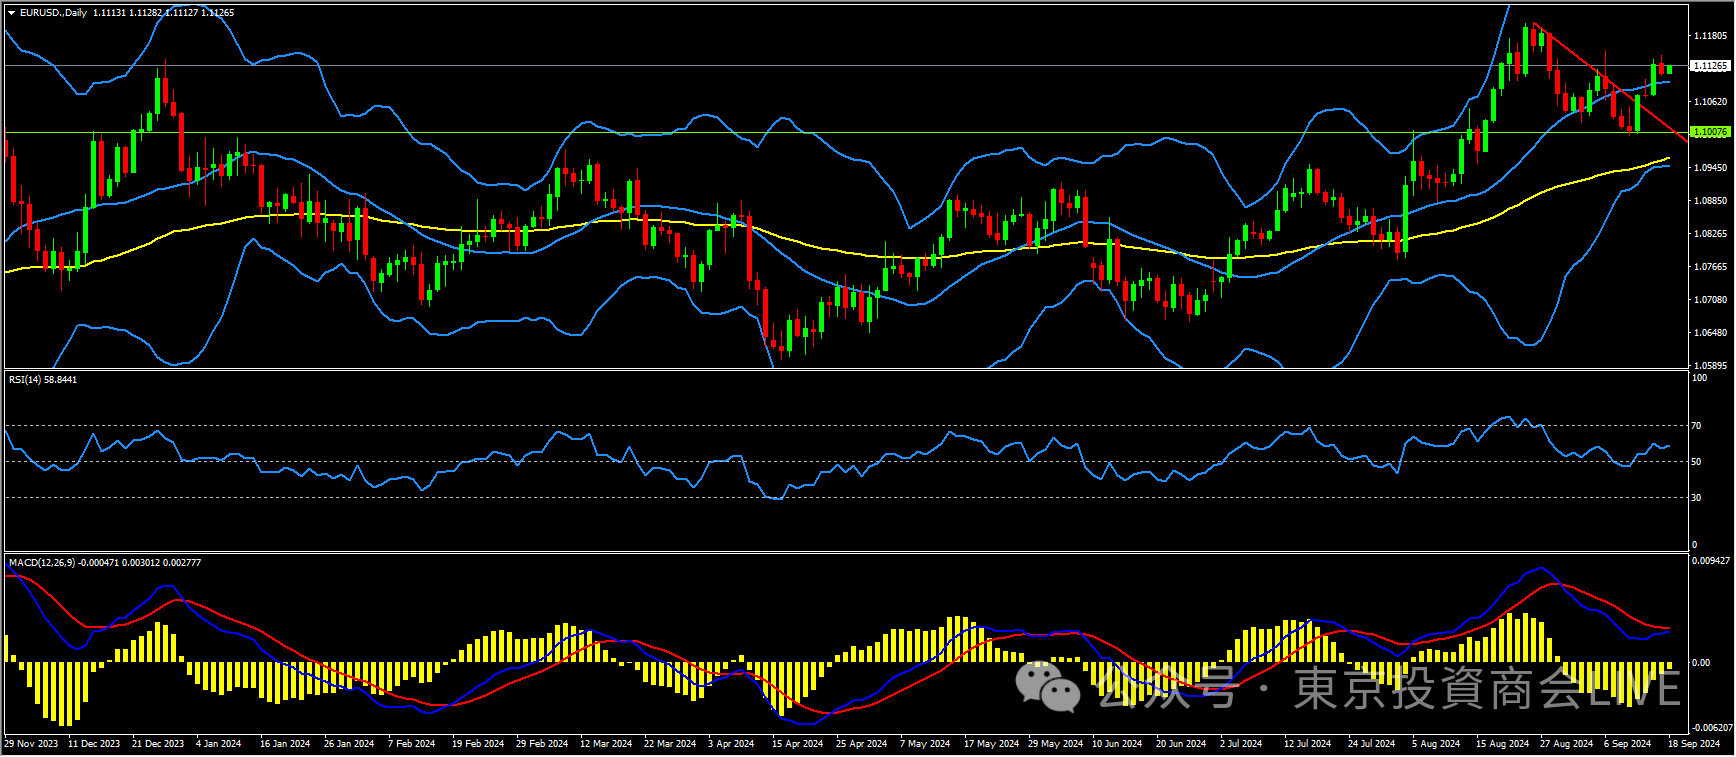
Task: Click the 1.08850 price axis label
Action: click(x=1710, y=201)
